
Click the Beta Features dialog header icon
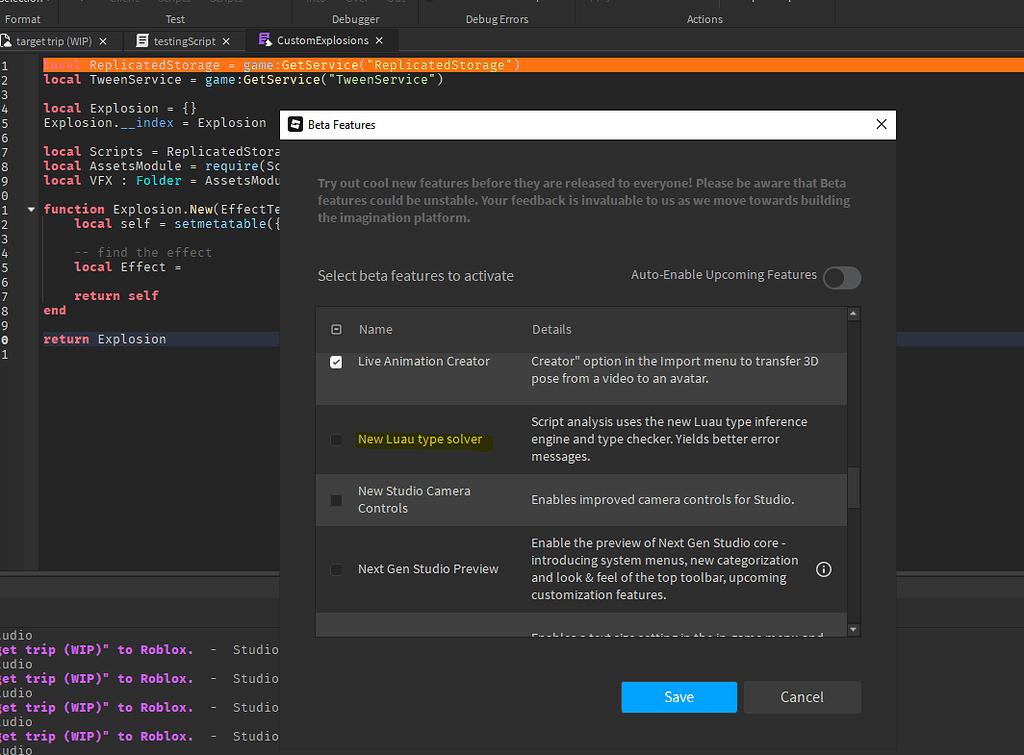click(295, 124)
